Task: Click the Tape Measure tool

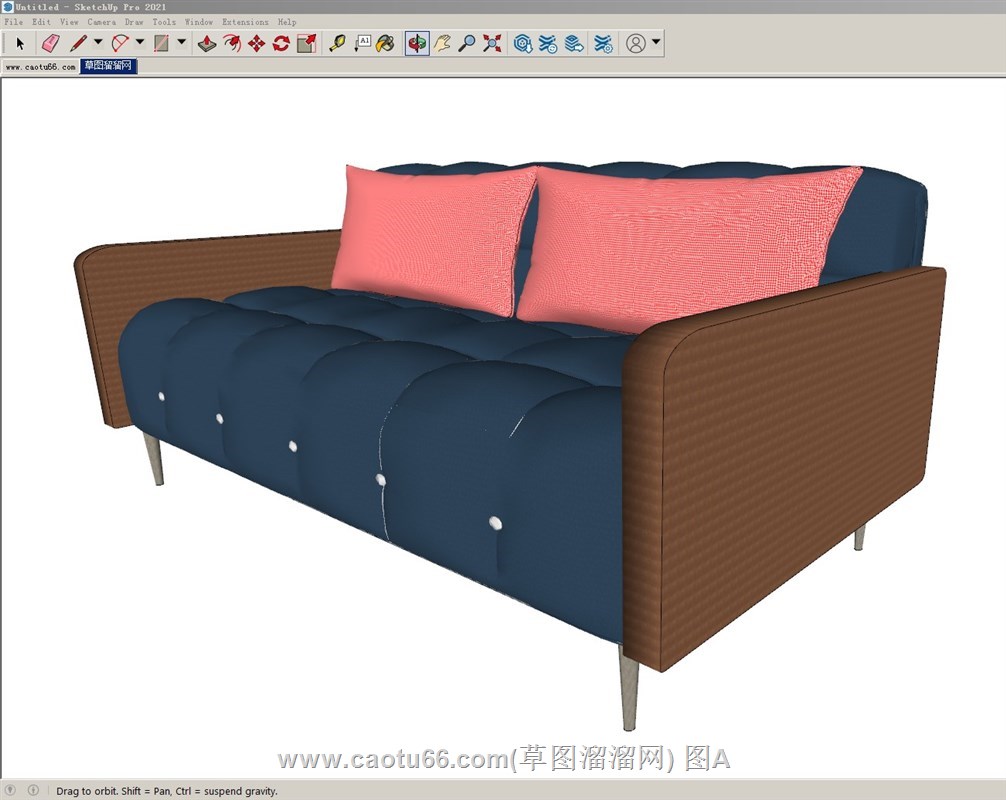Action: point(337,43)
